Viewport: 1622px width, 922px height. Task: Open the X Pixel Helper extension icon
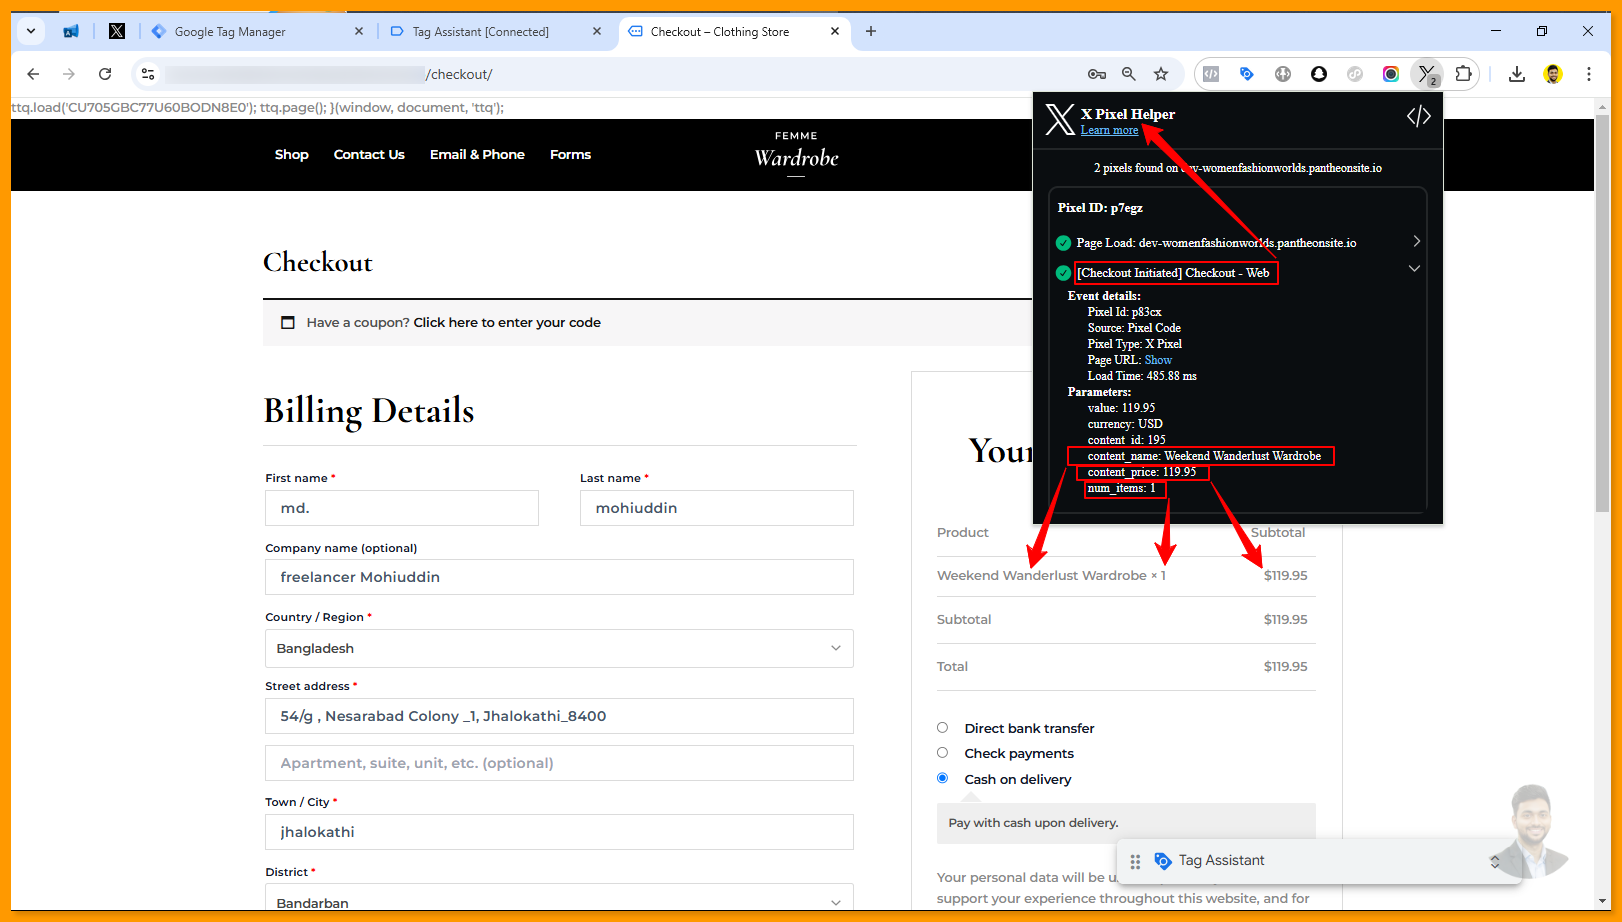1427,74
